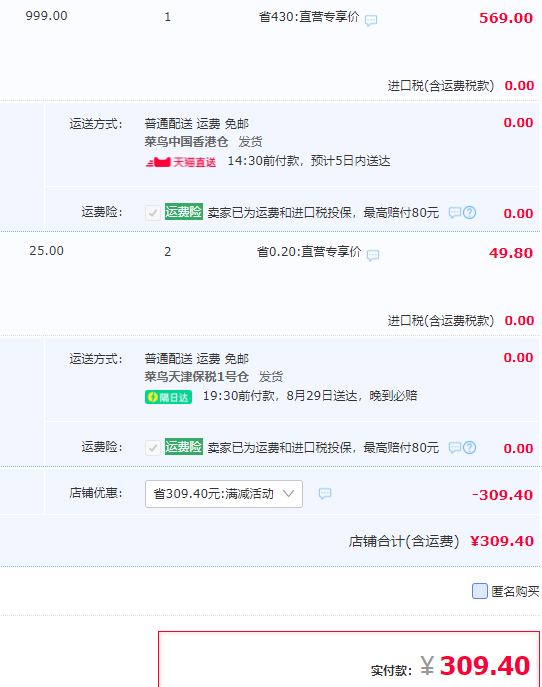Click the second green 运费险 label

pos(184,447)
